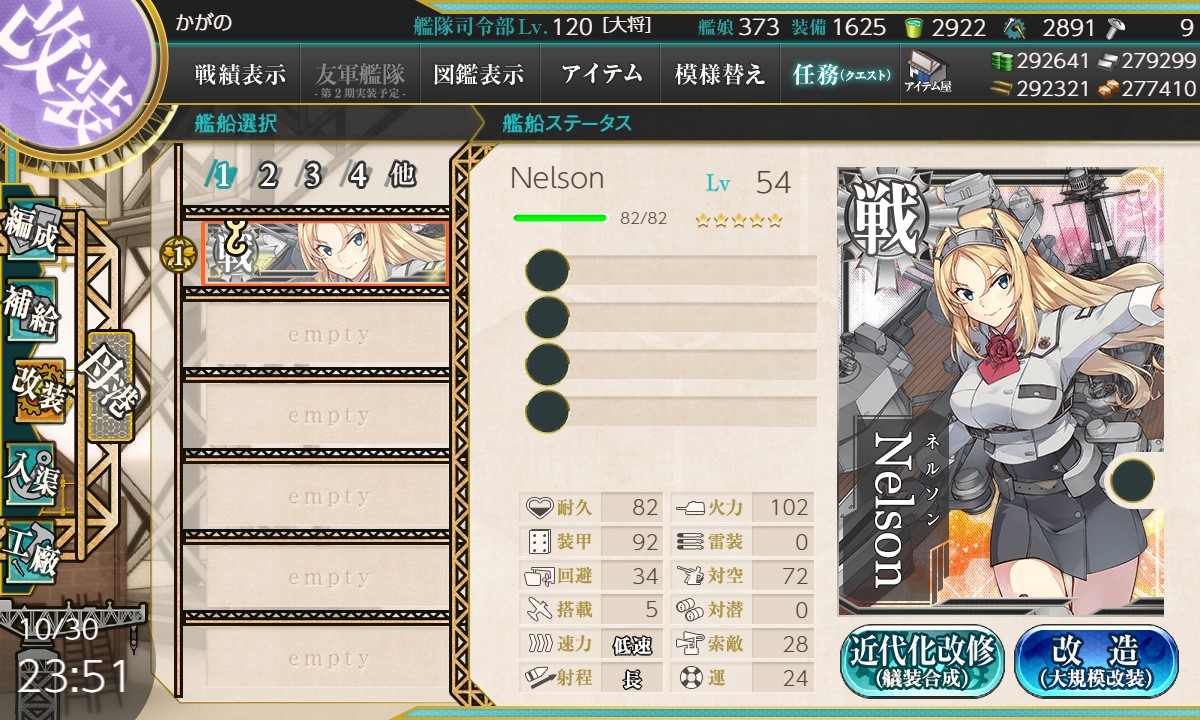
Task: Select the Nelson ship banner in slot 1
Action: coord(325,254)
